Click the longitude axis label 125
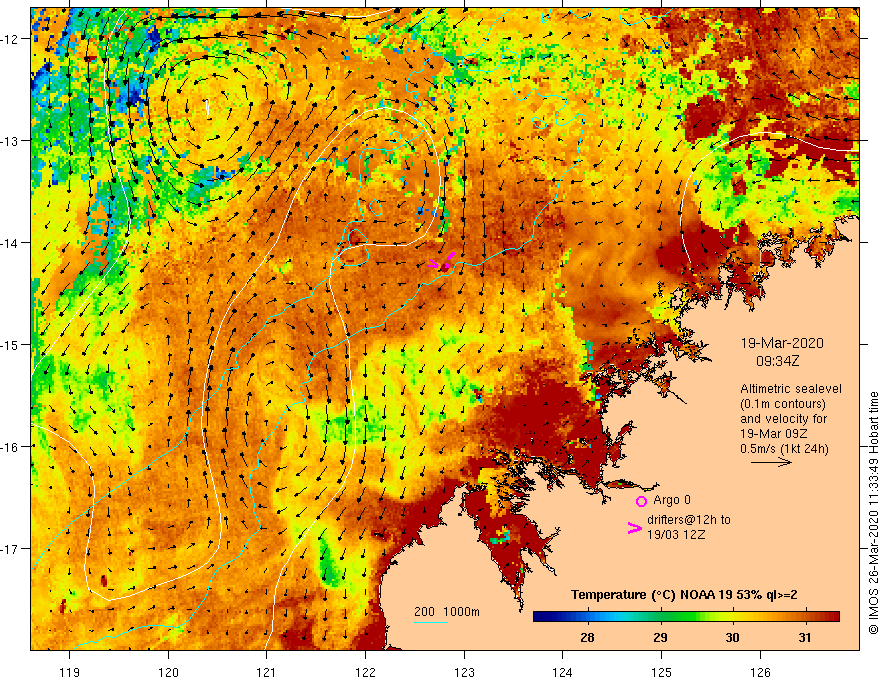This screenshot has width=880, height=680. coord(662,672)
